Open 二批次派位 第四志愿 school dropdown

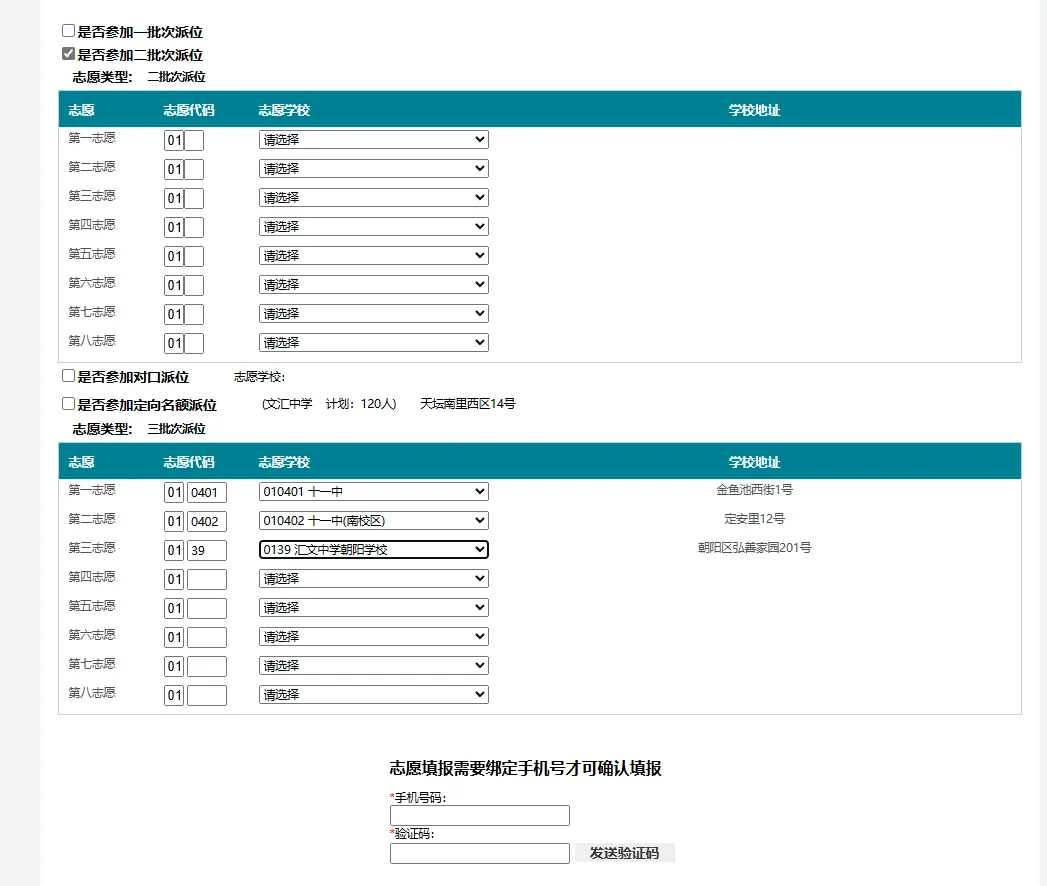pos(373,226)
